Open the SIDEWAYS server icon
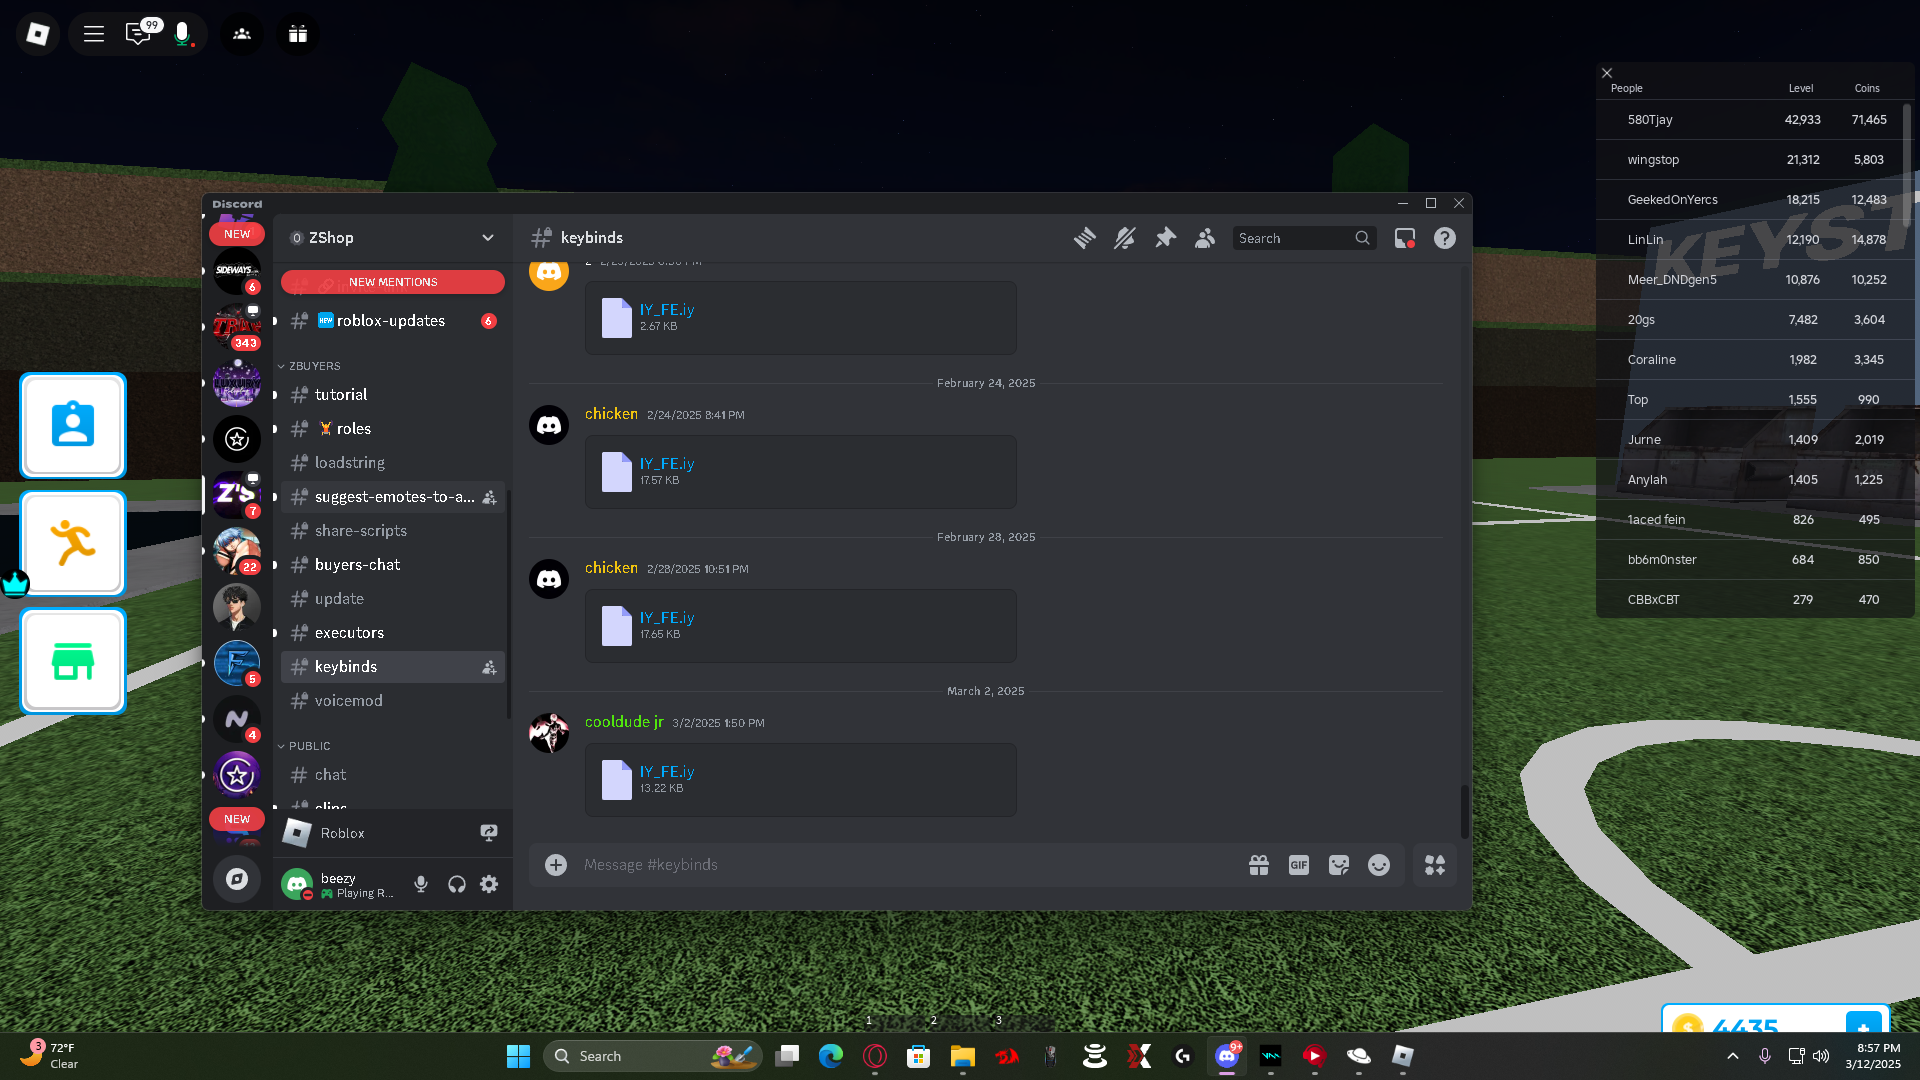This screenshot has height=1080, width=1920. pos(237,271)
